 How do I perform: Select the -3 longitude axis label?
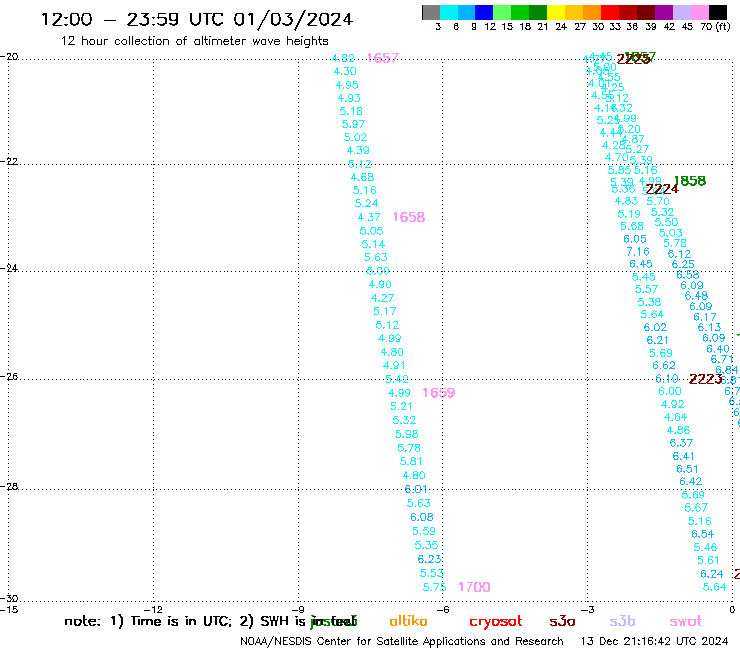588,609
